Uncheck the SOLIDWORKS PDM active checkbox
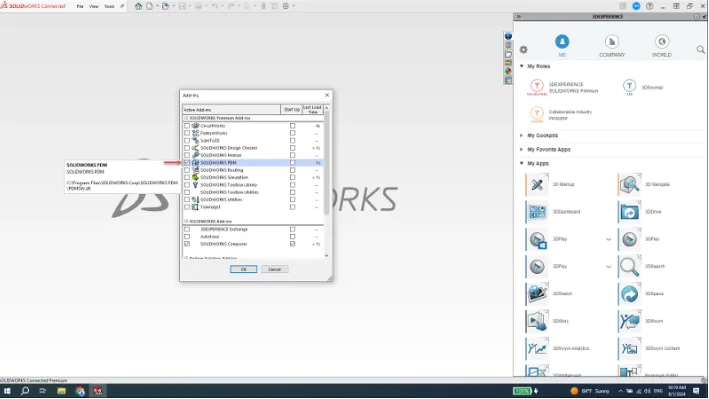This screenshot has width=709, height=399. coord(187,162)
